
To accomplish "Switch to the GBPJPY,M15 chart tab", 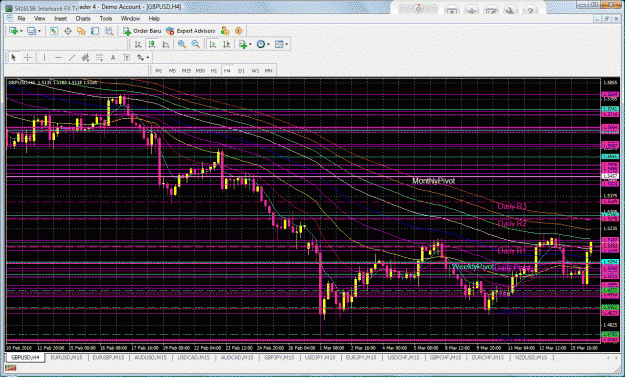I will tap(279, 358).
